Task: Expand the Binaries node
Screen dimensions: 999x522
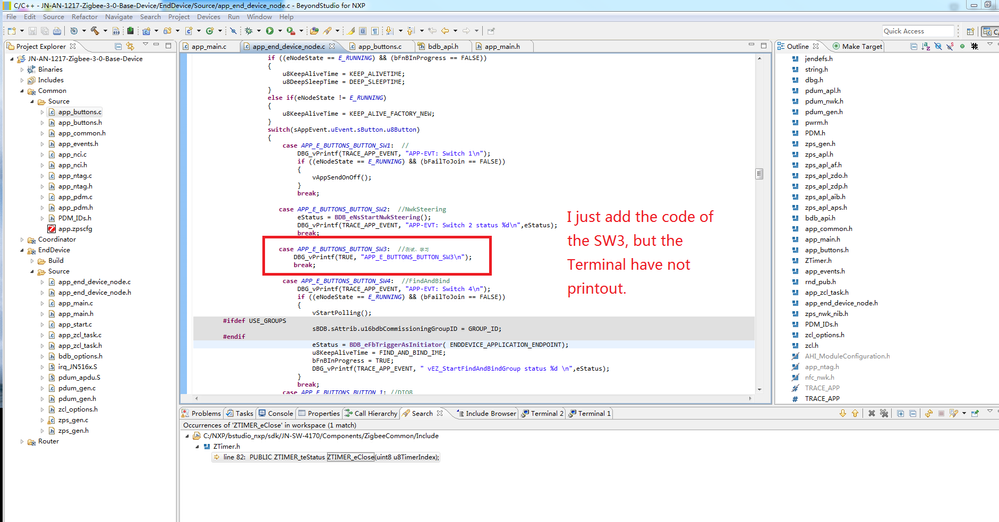Action: click(x=22, y=69)
